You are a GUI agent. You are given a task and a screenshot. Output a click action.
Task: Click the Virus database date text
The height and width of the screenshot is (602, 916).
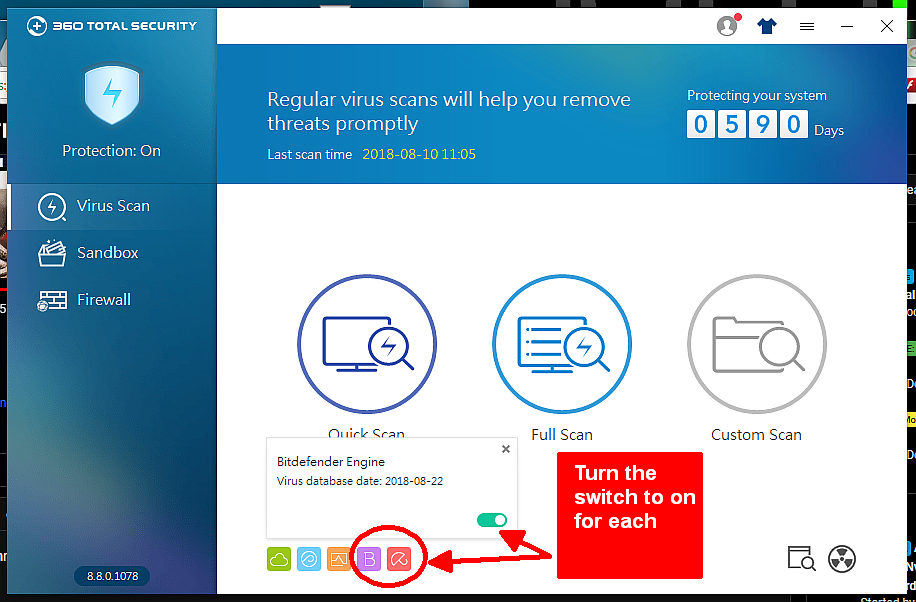point(360,482)
